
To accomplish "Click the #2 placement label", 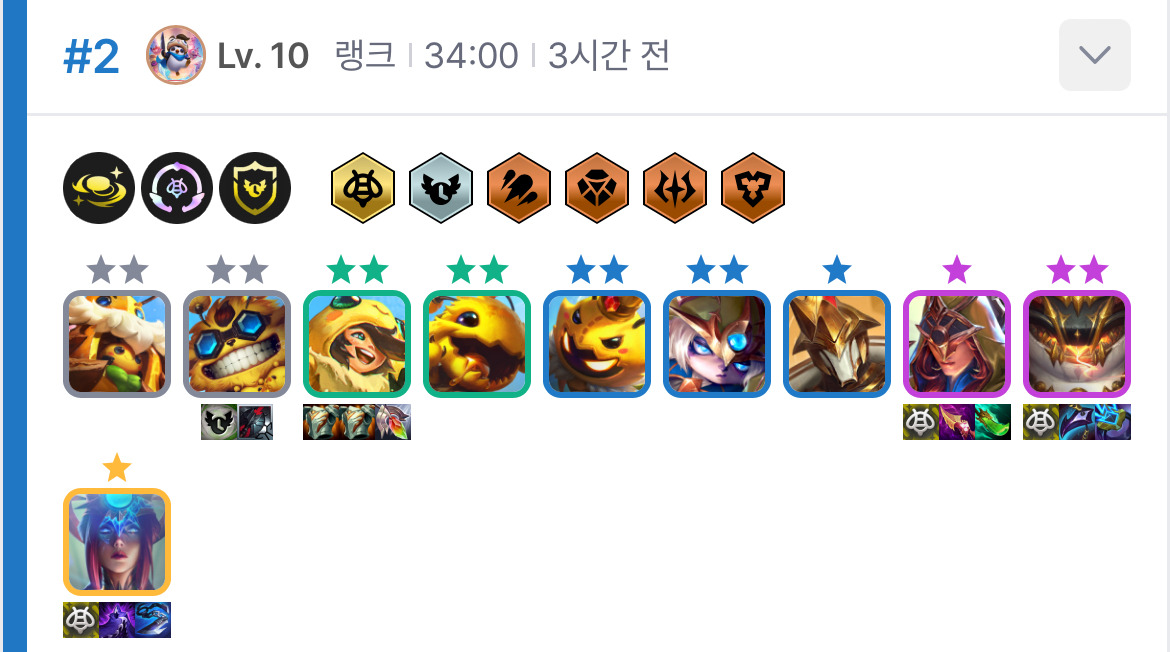I will point(91,57).
